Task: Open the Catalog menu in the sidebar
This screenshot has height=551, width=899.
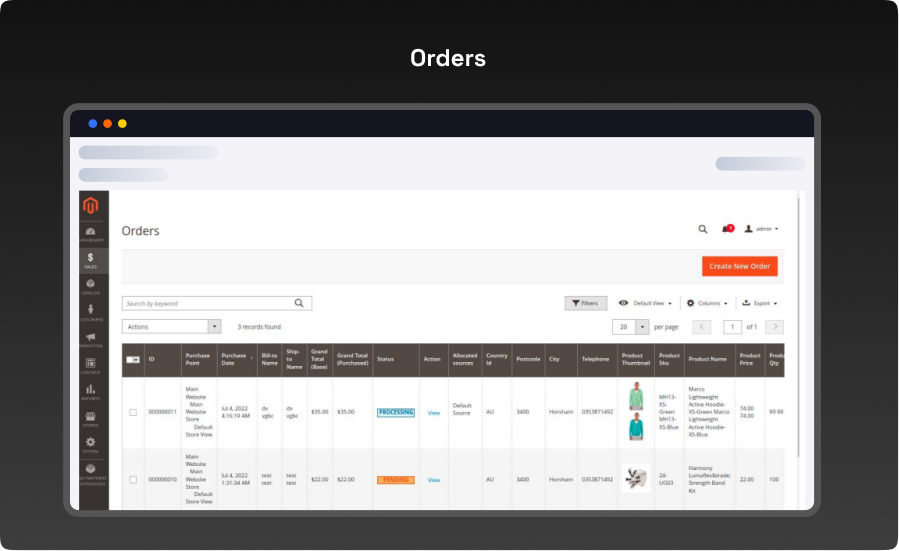Action: (x=91, y=286)
